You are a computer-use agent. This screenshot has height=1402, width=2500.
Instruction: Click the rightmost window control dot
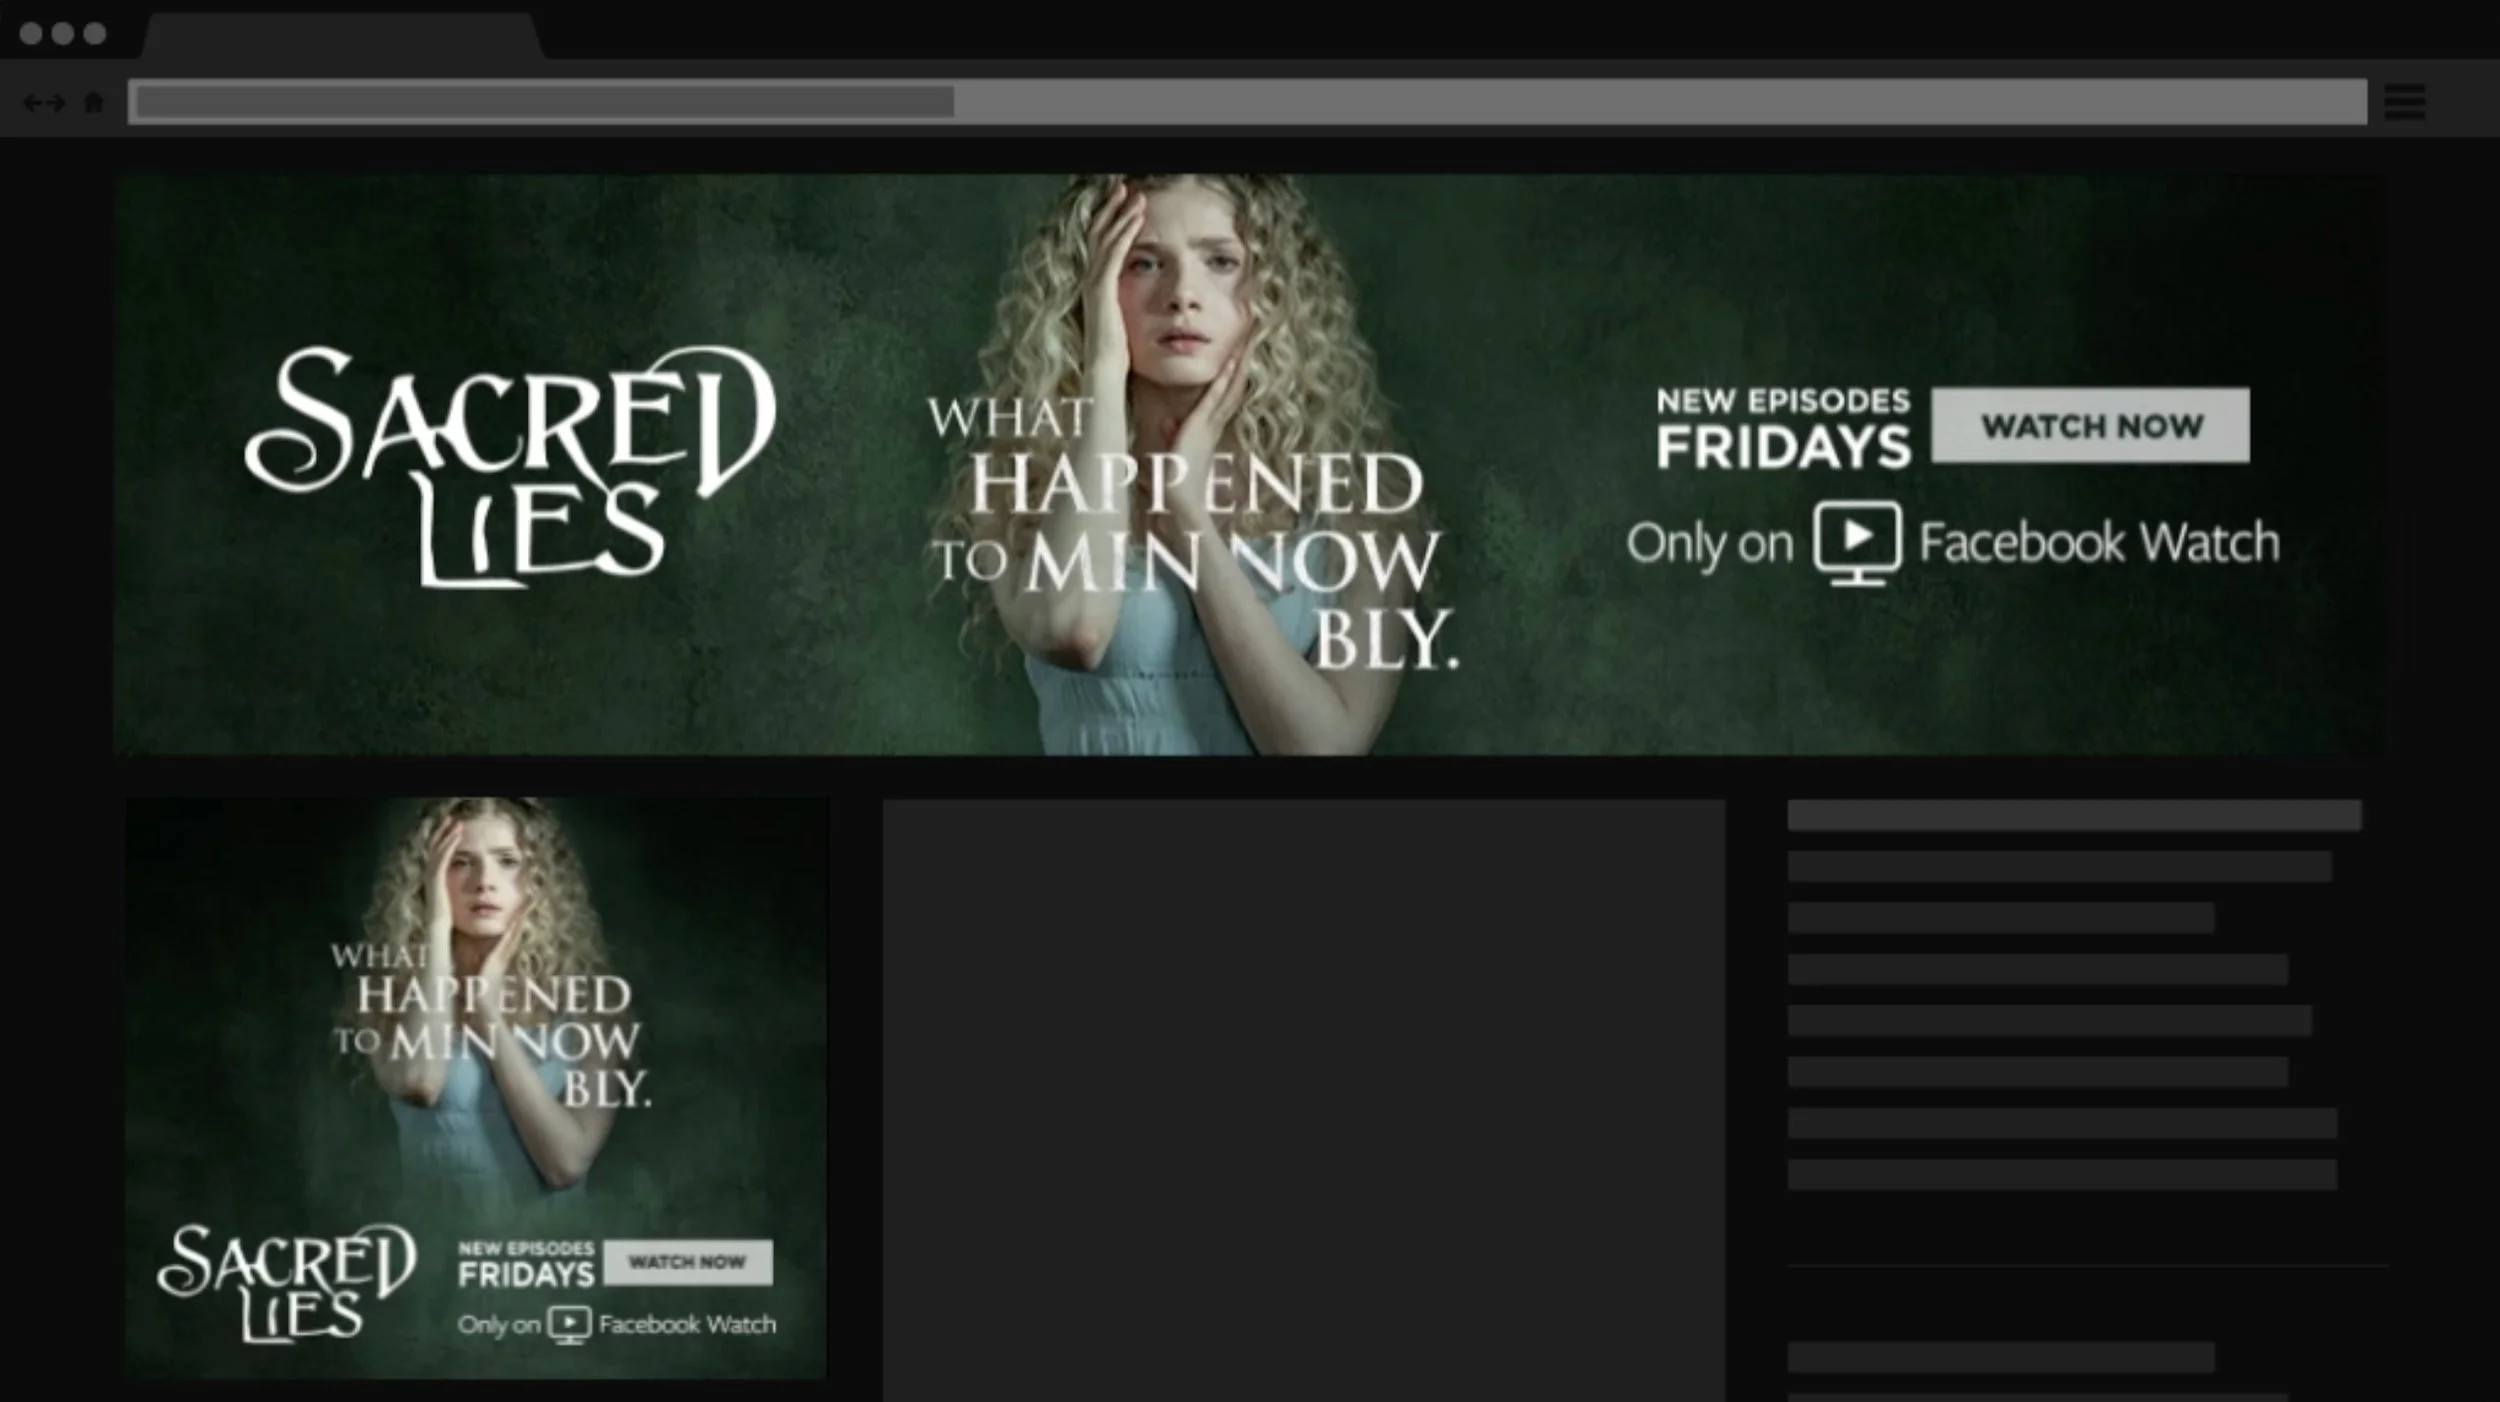point(95,34)
